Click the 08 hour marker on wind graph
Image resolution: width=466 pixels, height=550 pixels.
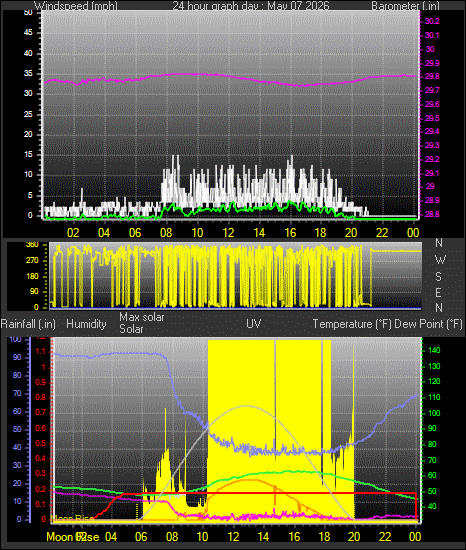coord(166,232)
